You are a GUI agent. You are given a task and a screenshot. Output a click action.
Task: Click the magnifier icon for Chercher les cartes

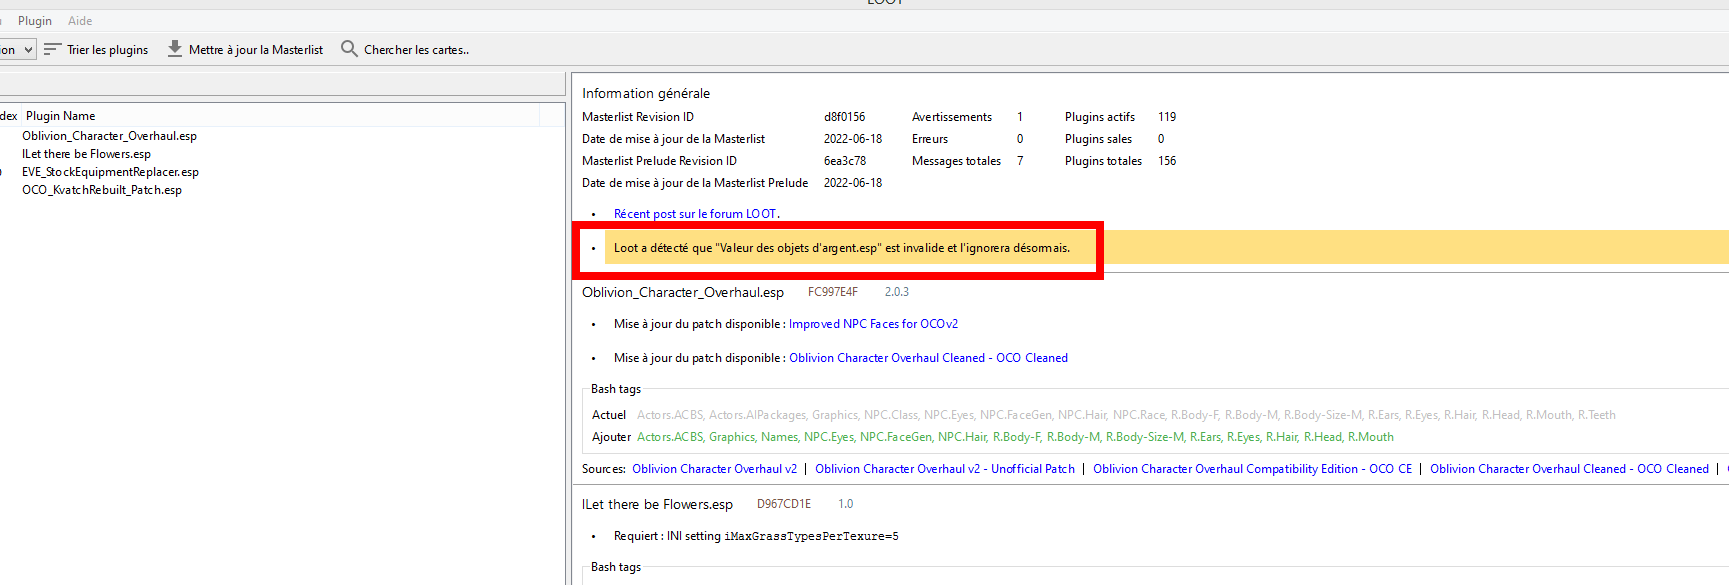(349, 49)
